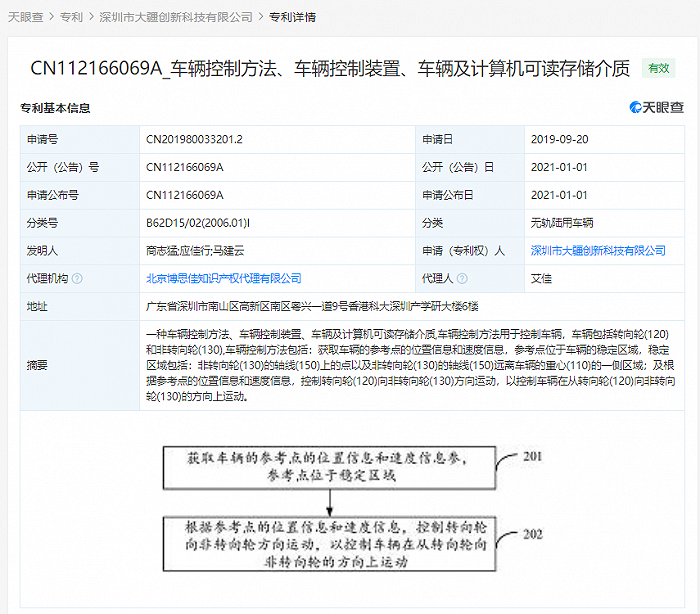This screenshot has height=614, width=700.
Task: Click help icon next to 代理人
Action: pyautogui.click(x=462, y=279)
